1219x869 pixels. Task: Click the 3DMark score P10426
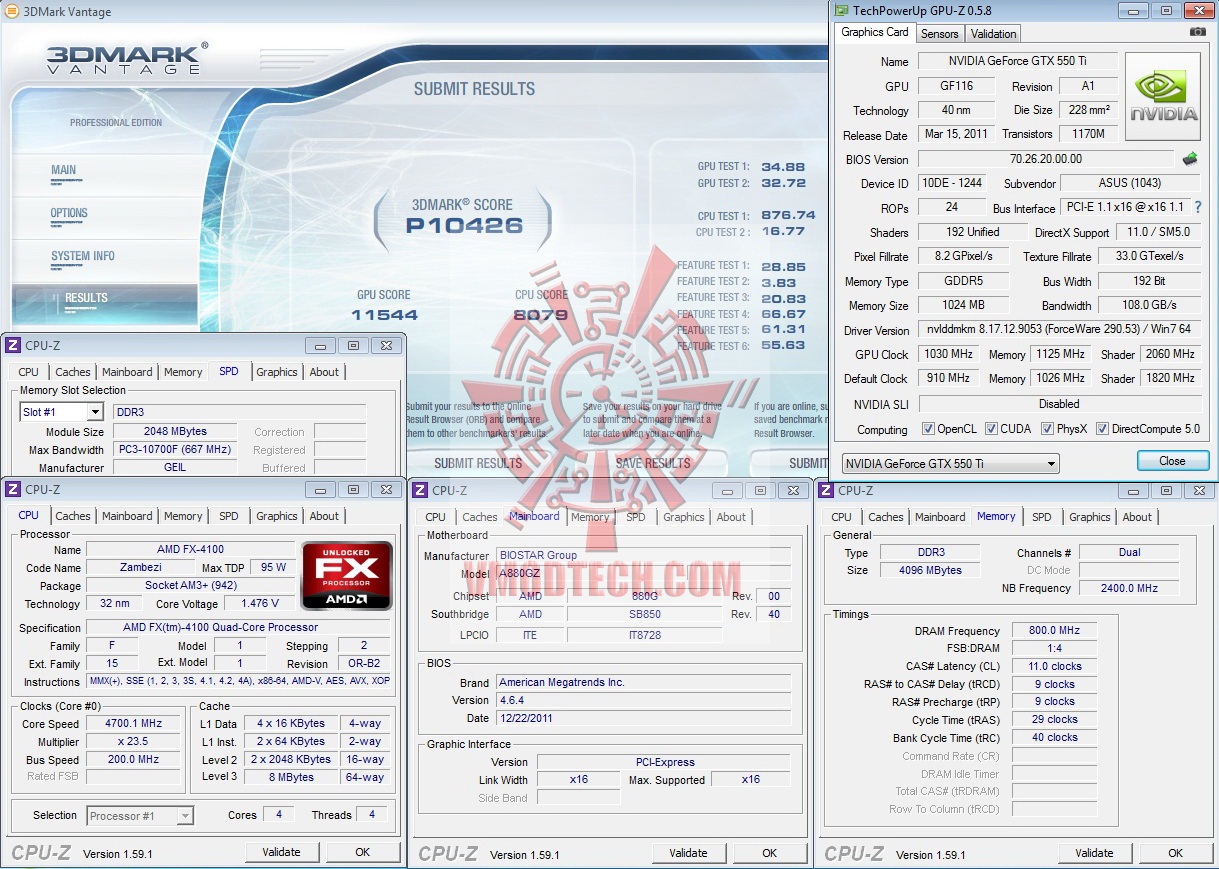(464, 226)
